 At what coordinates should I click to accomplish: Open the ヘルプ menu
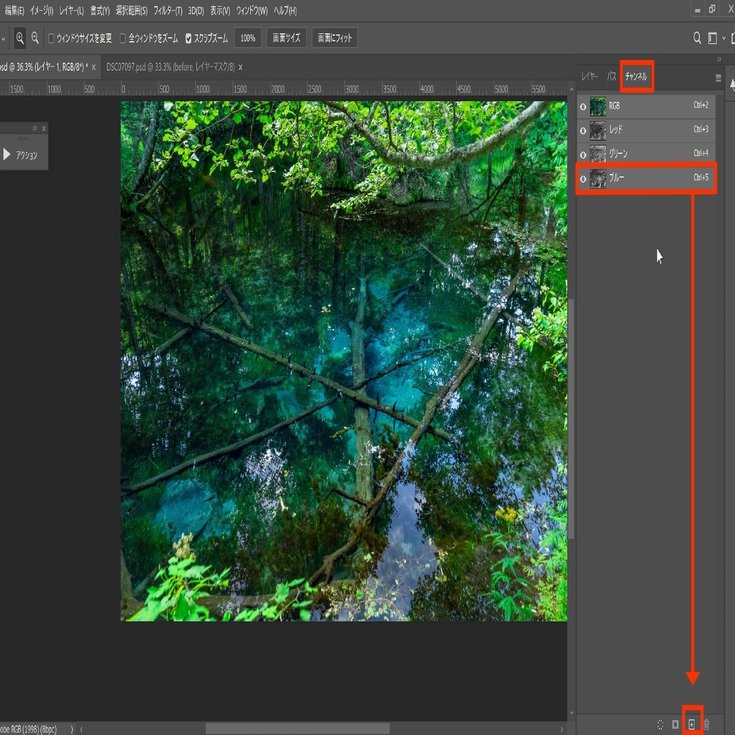285,10
